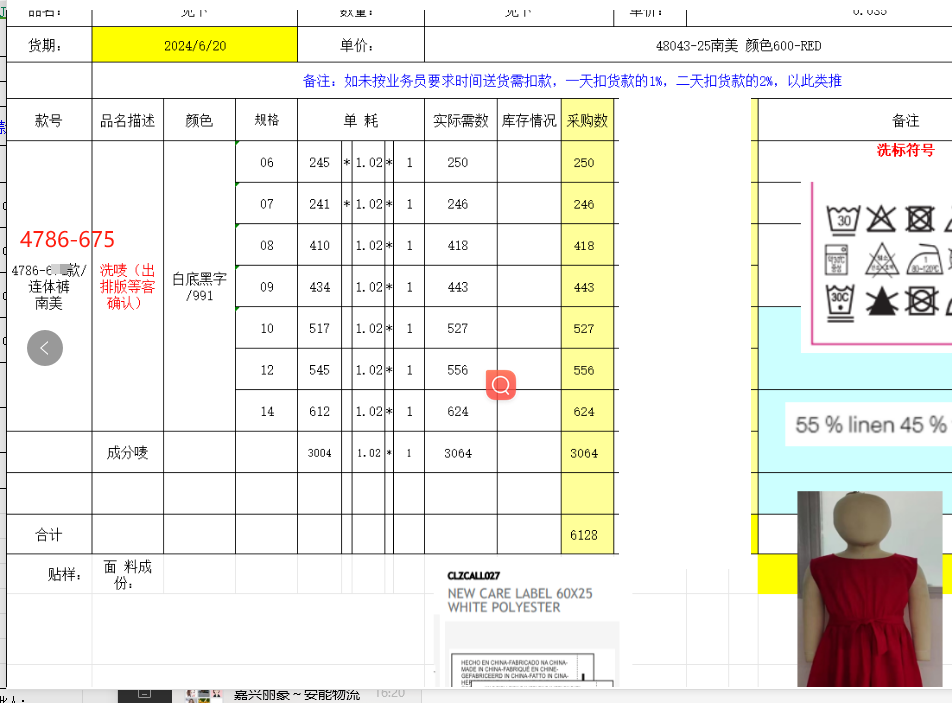Screen dimensions: 952x703
Task: Click the top-row crossed-out tumble dry square
Action: [x=920, y=219]
